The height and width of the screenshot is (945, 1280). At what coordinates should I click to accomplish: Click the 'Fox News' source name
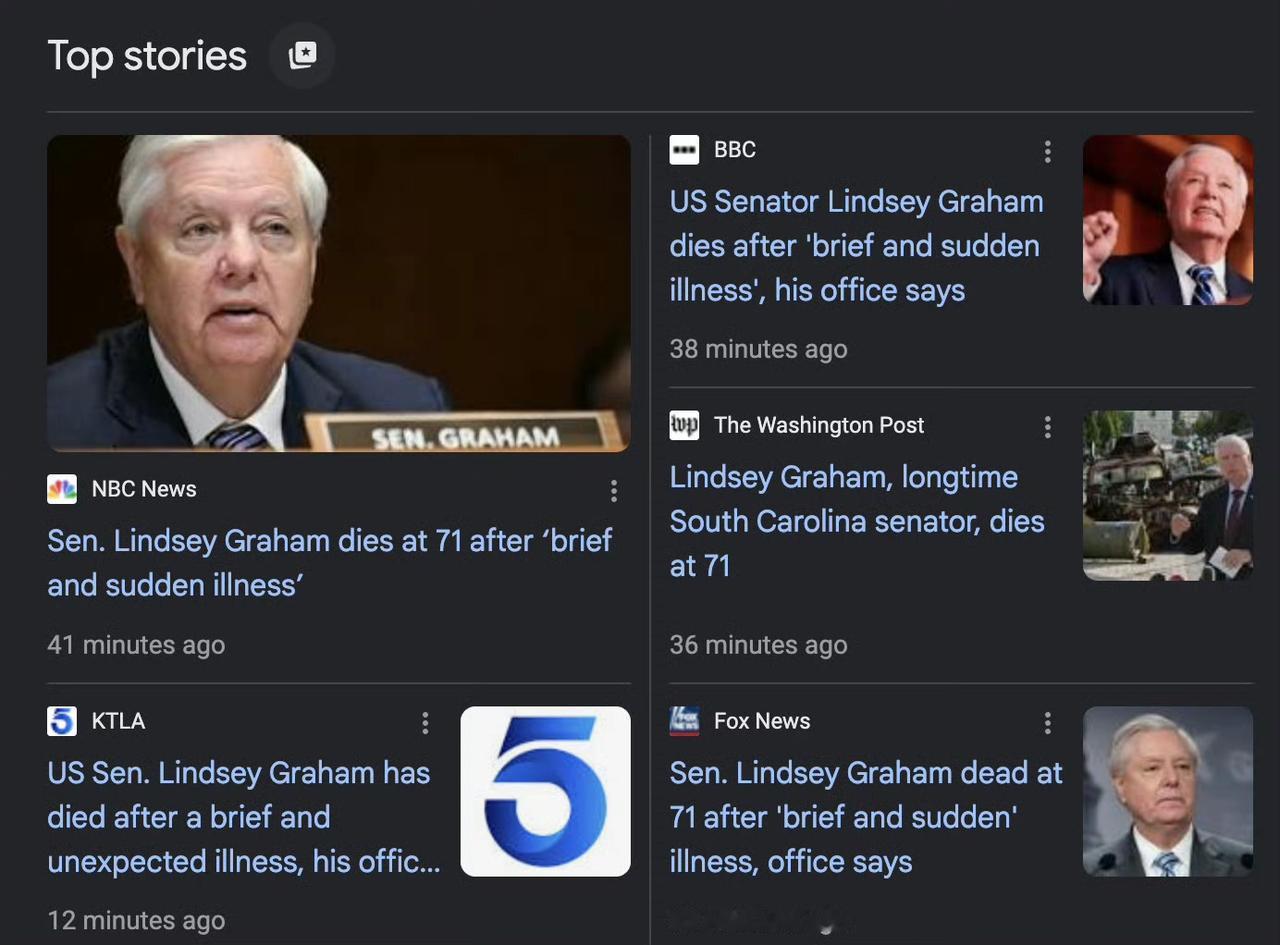tap(762, 721)
